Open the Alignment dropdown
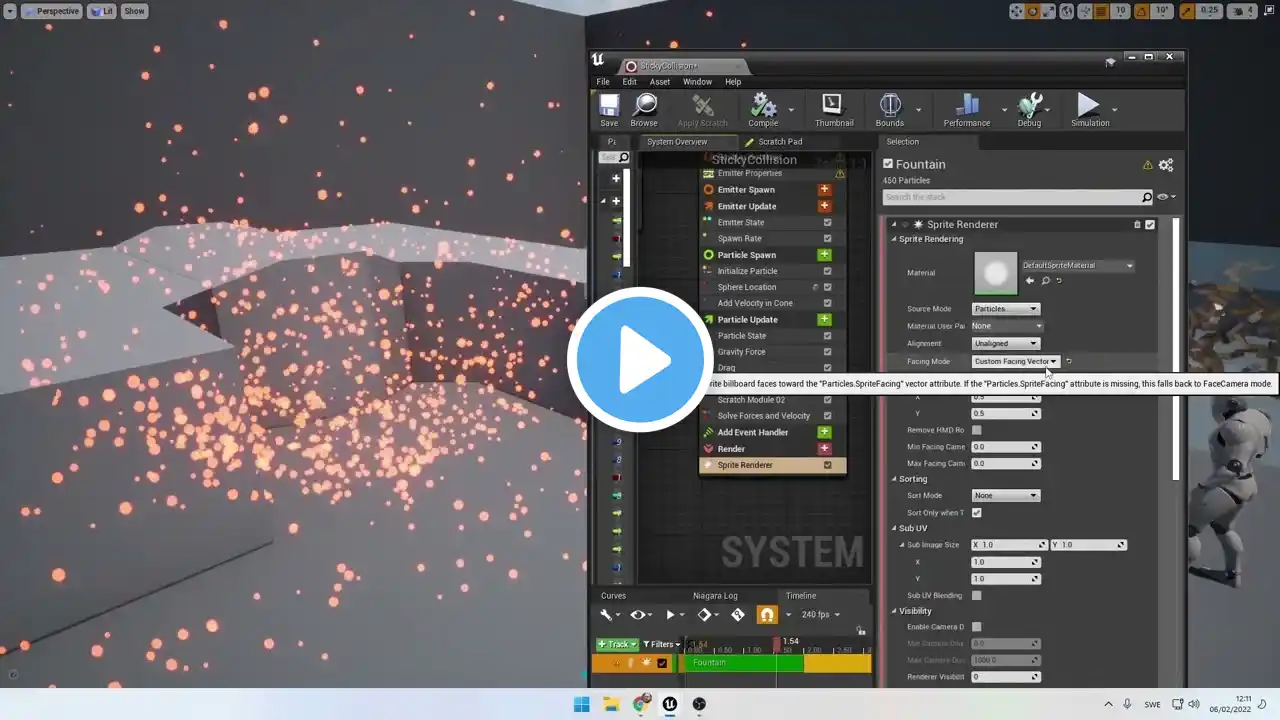This screenshot has height=720, width=1280. [1006, 344]
